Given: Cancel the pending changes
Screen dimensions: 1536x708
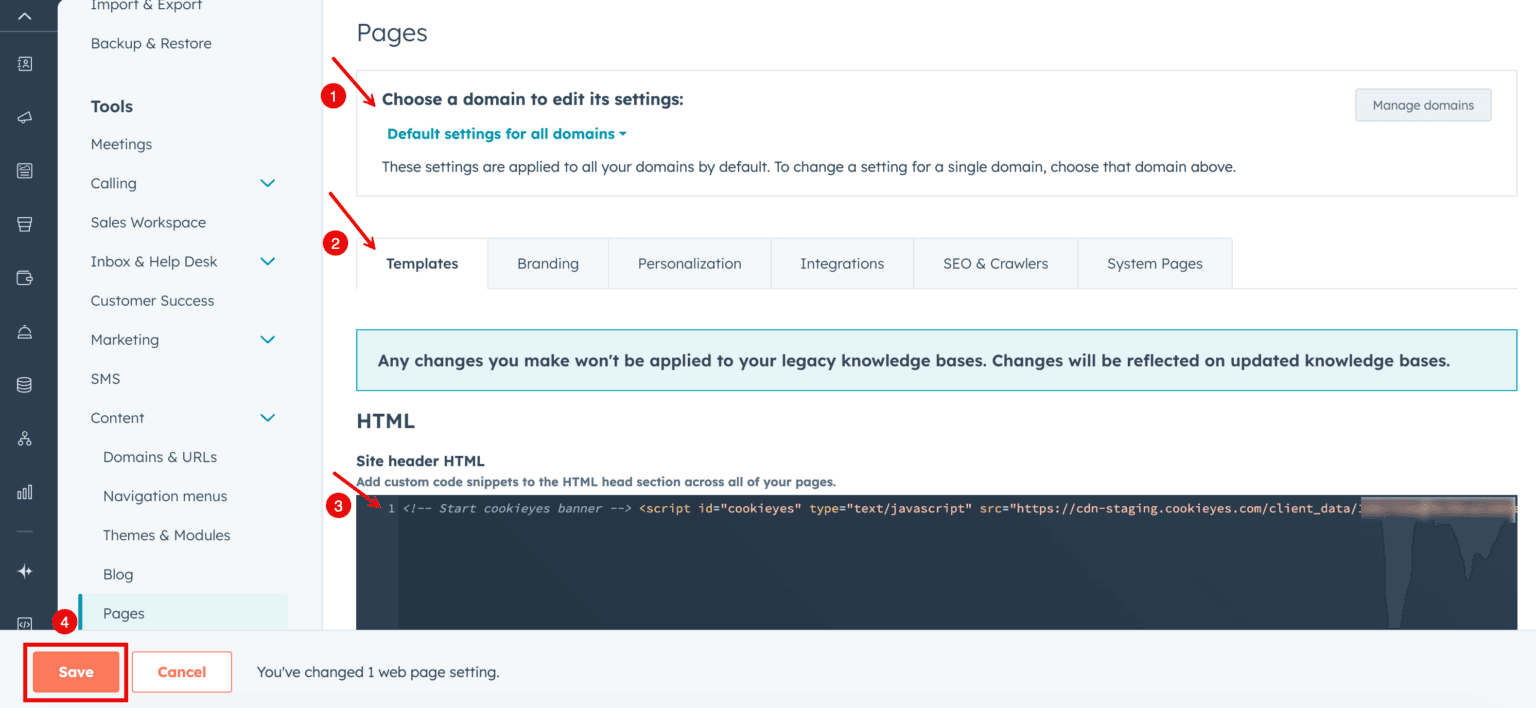Looking at the screenshot, I should pyautogui.click(x=182, y=672).
